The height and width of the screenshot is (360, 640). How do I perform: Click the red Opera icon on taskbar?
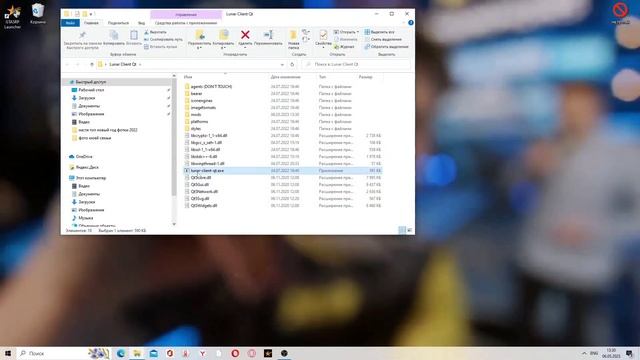(x=235, y=353)
